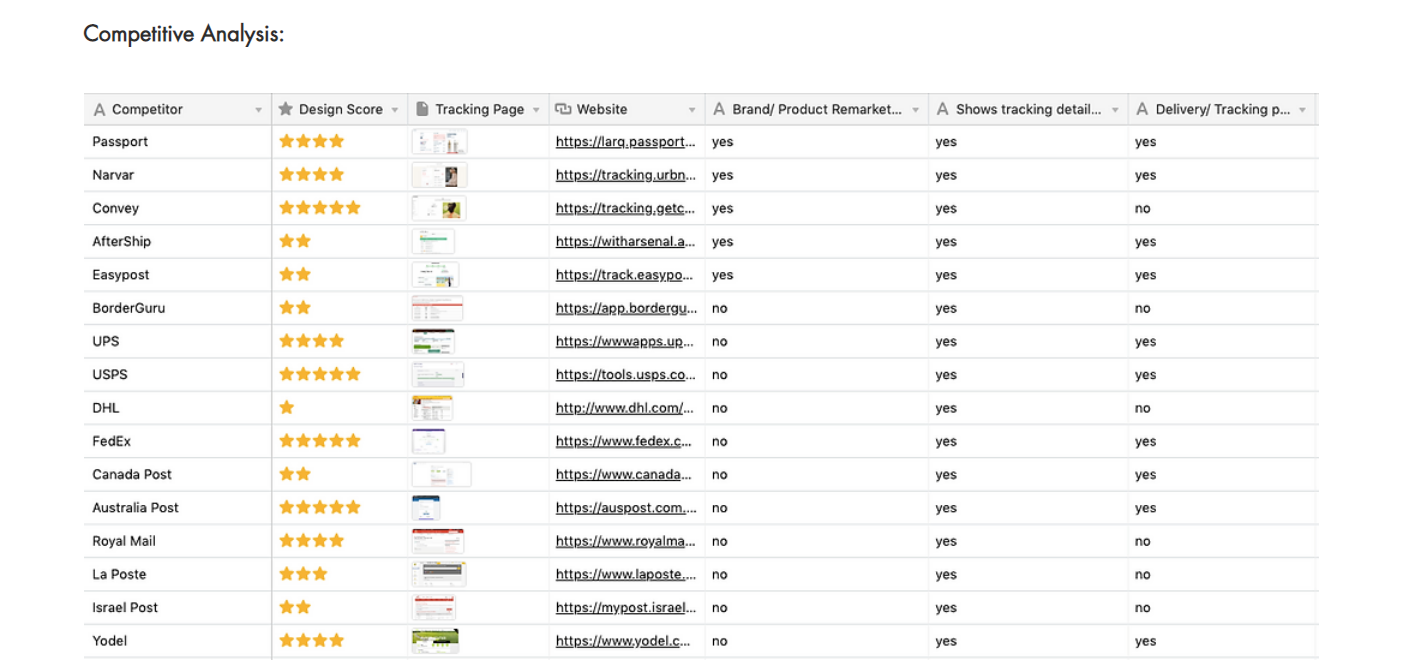Open Canada Post's tracking page thumbnail
The image size is (1407, 666).
(x=441, y=474)
